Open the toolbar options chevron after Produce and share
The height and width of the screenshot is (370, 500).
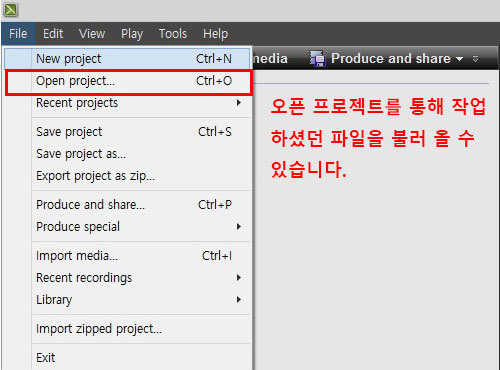pos(476,59)
